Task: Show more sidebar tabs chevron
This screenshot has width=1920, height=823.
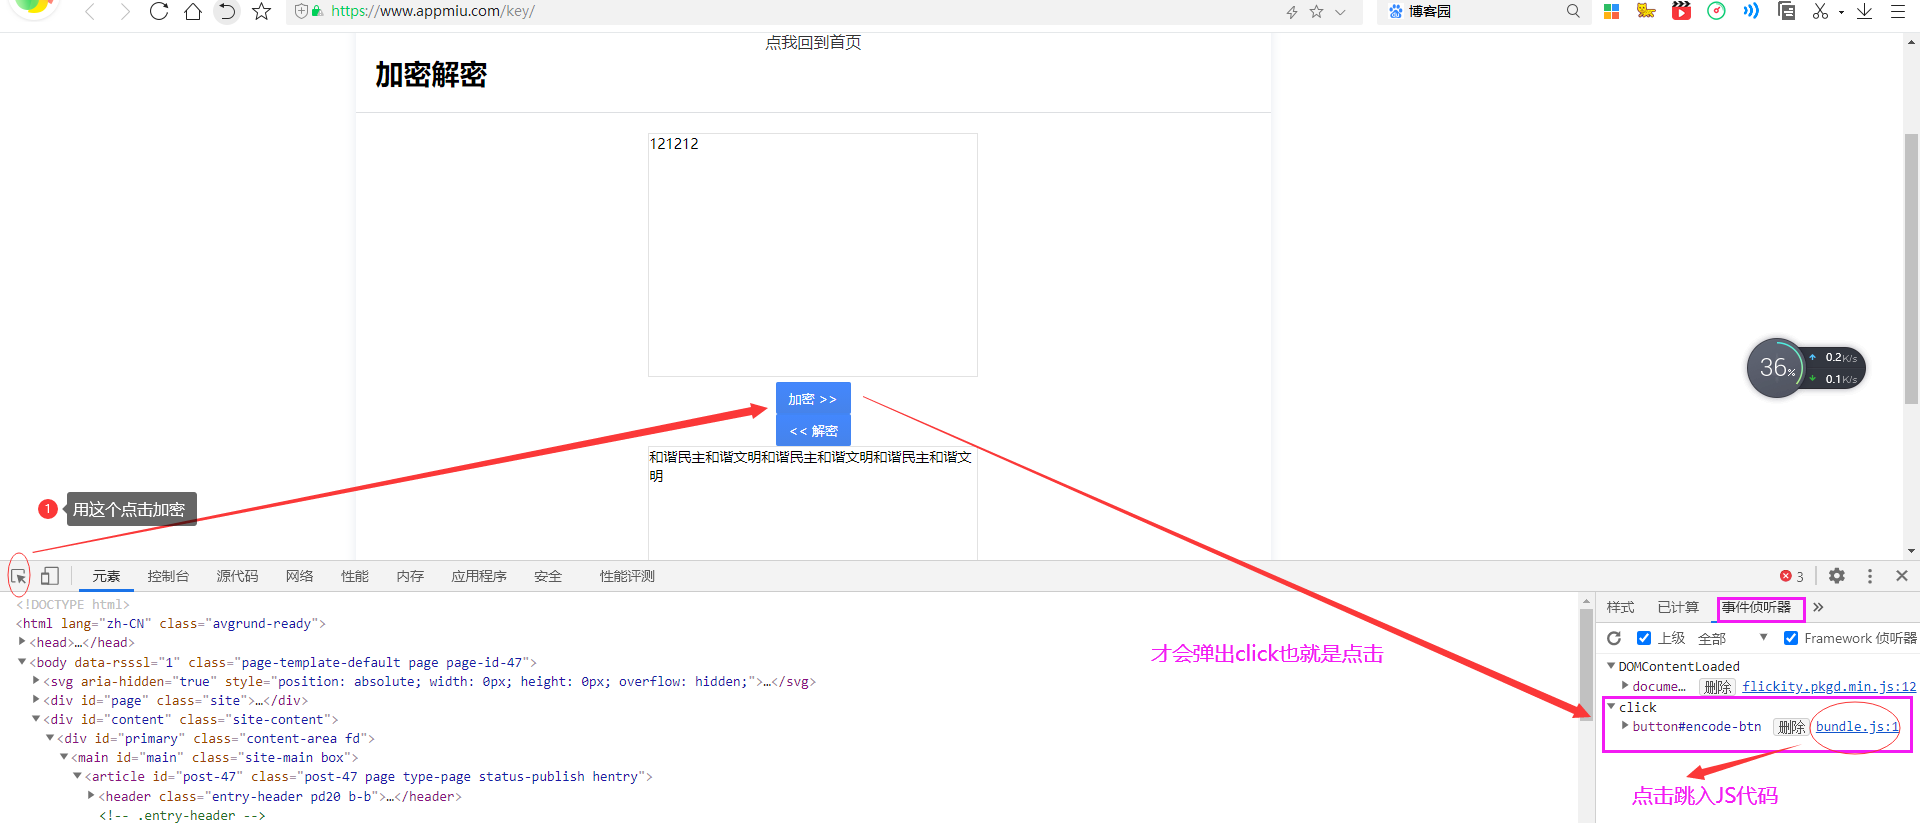Action: click(1818, 607)
